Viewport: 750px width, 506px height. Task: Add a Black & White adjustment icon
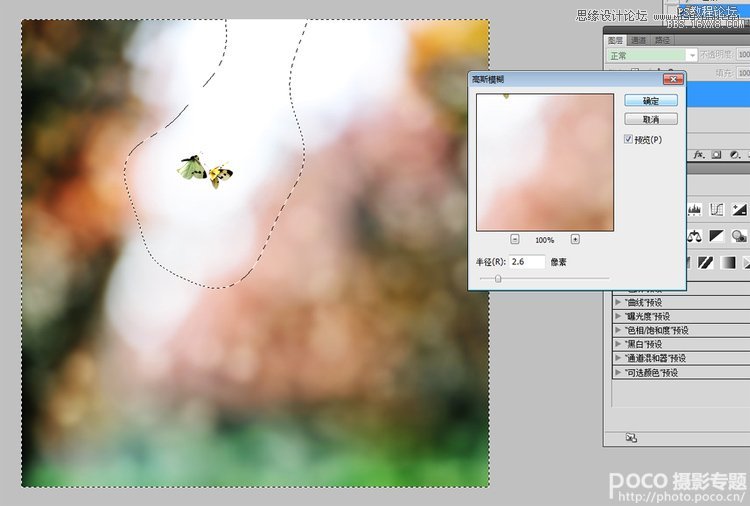click(717, 236)
